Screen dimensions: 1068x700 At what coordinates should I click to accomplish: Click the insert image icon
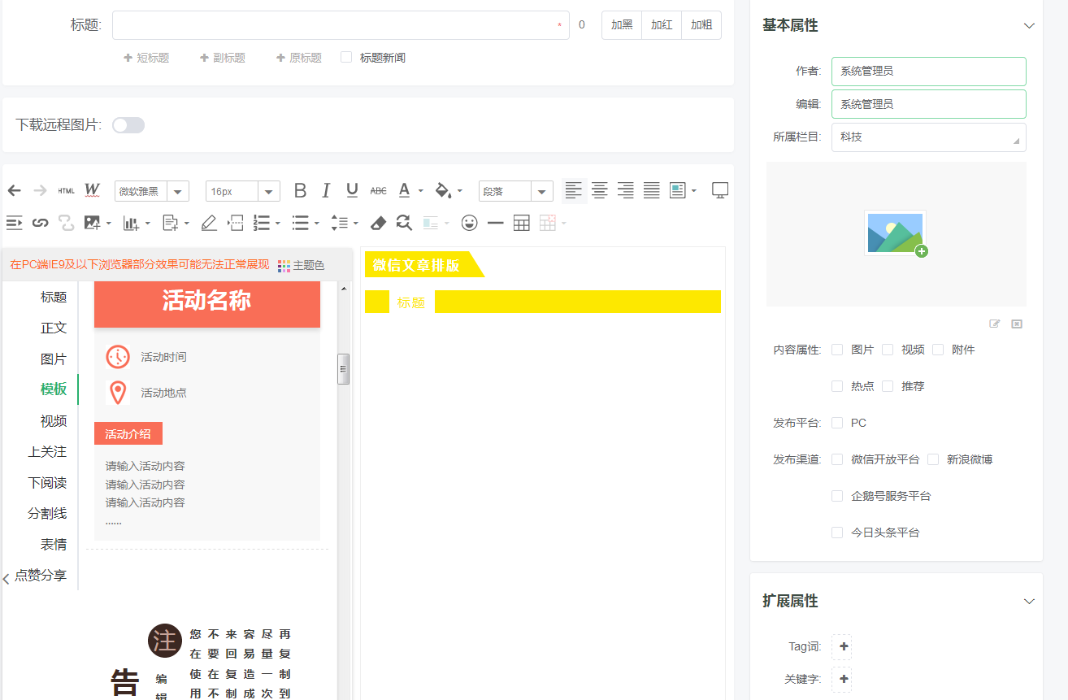pos(91,223)
